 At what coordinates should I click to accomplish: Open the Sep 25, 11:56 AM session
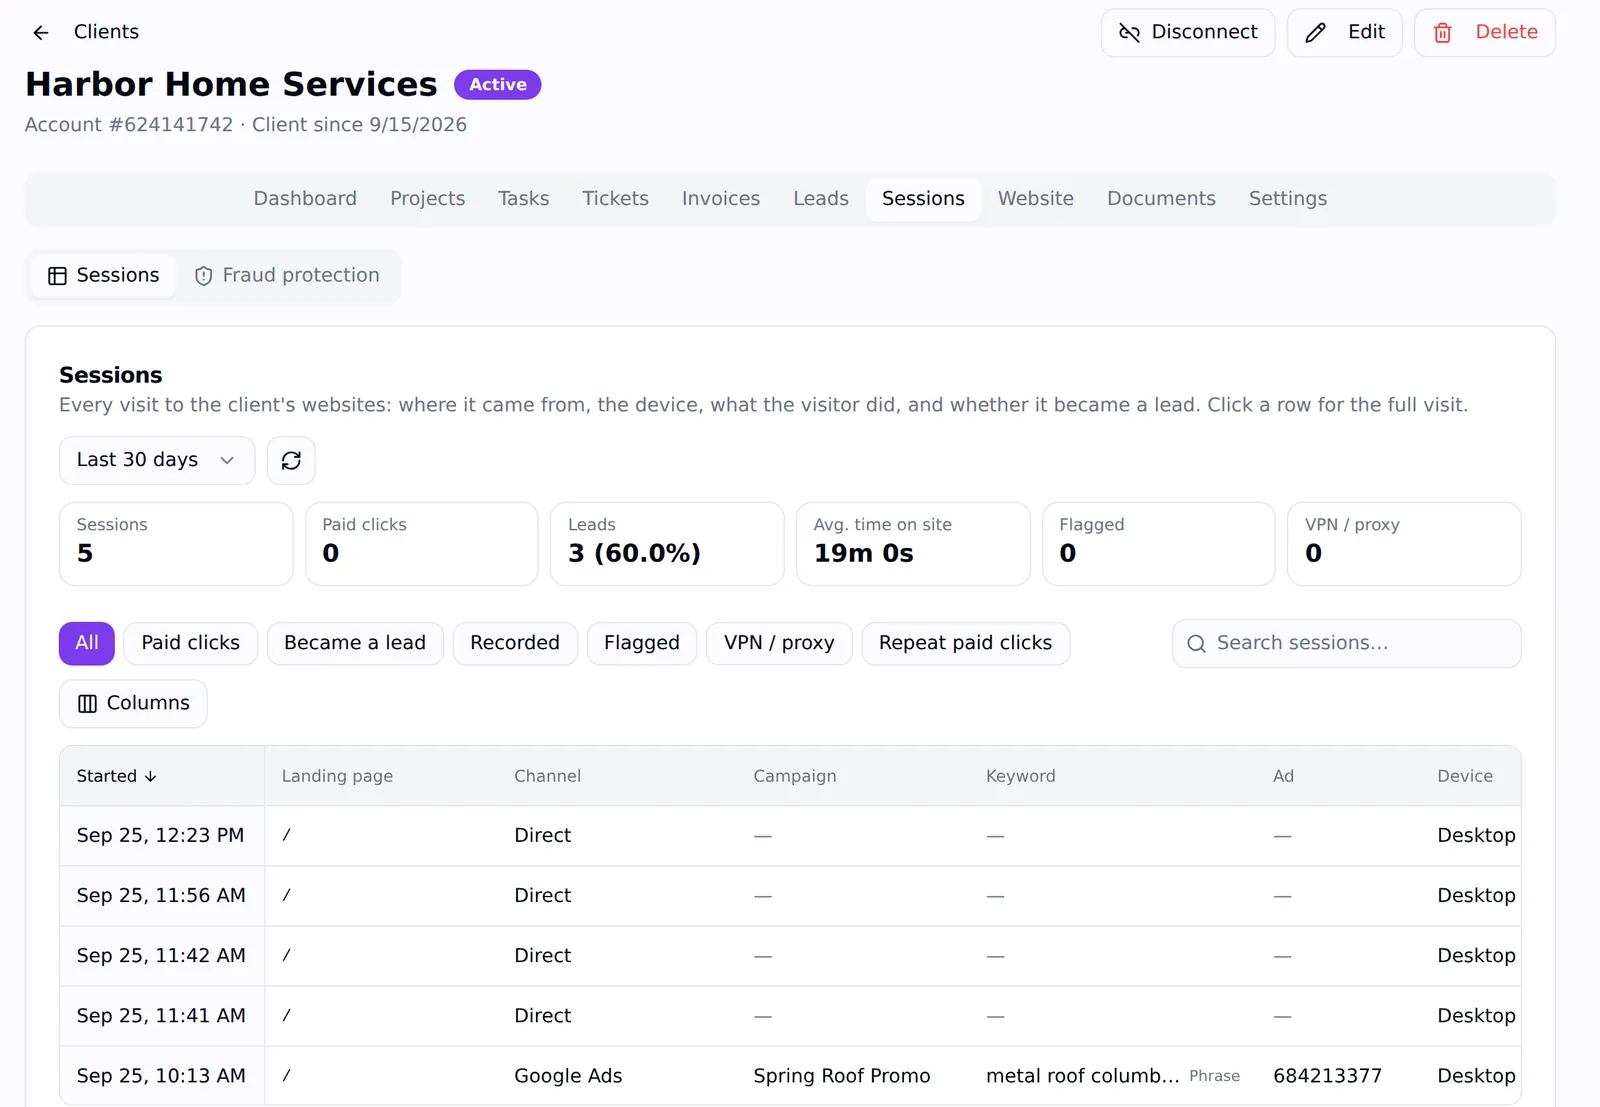click(x=790, y=896)
